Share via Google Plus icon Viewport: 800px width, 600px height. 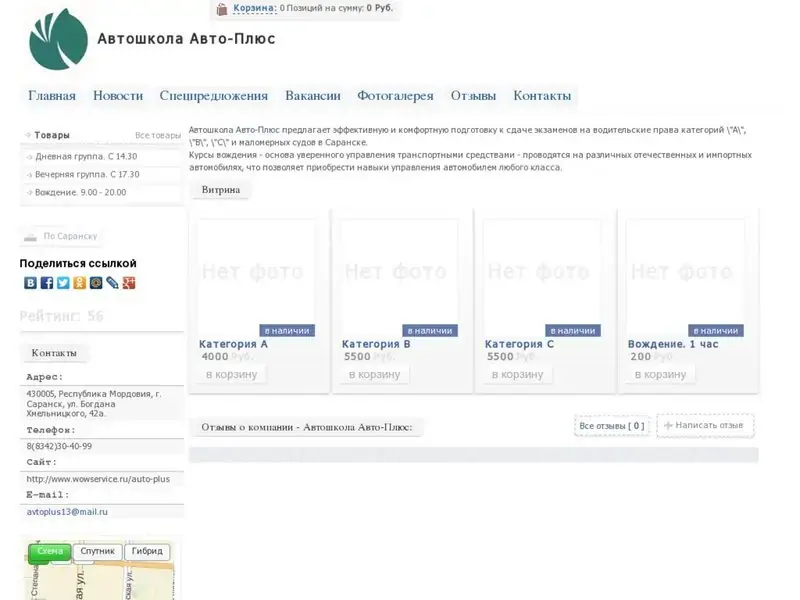pos(128,283)
